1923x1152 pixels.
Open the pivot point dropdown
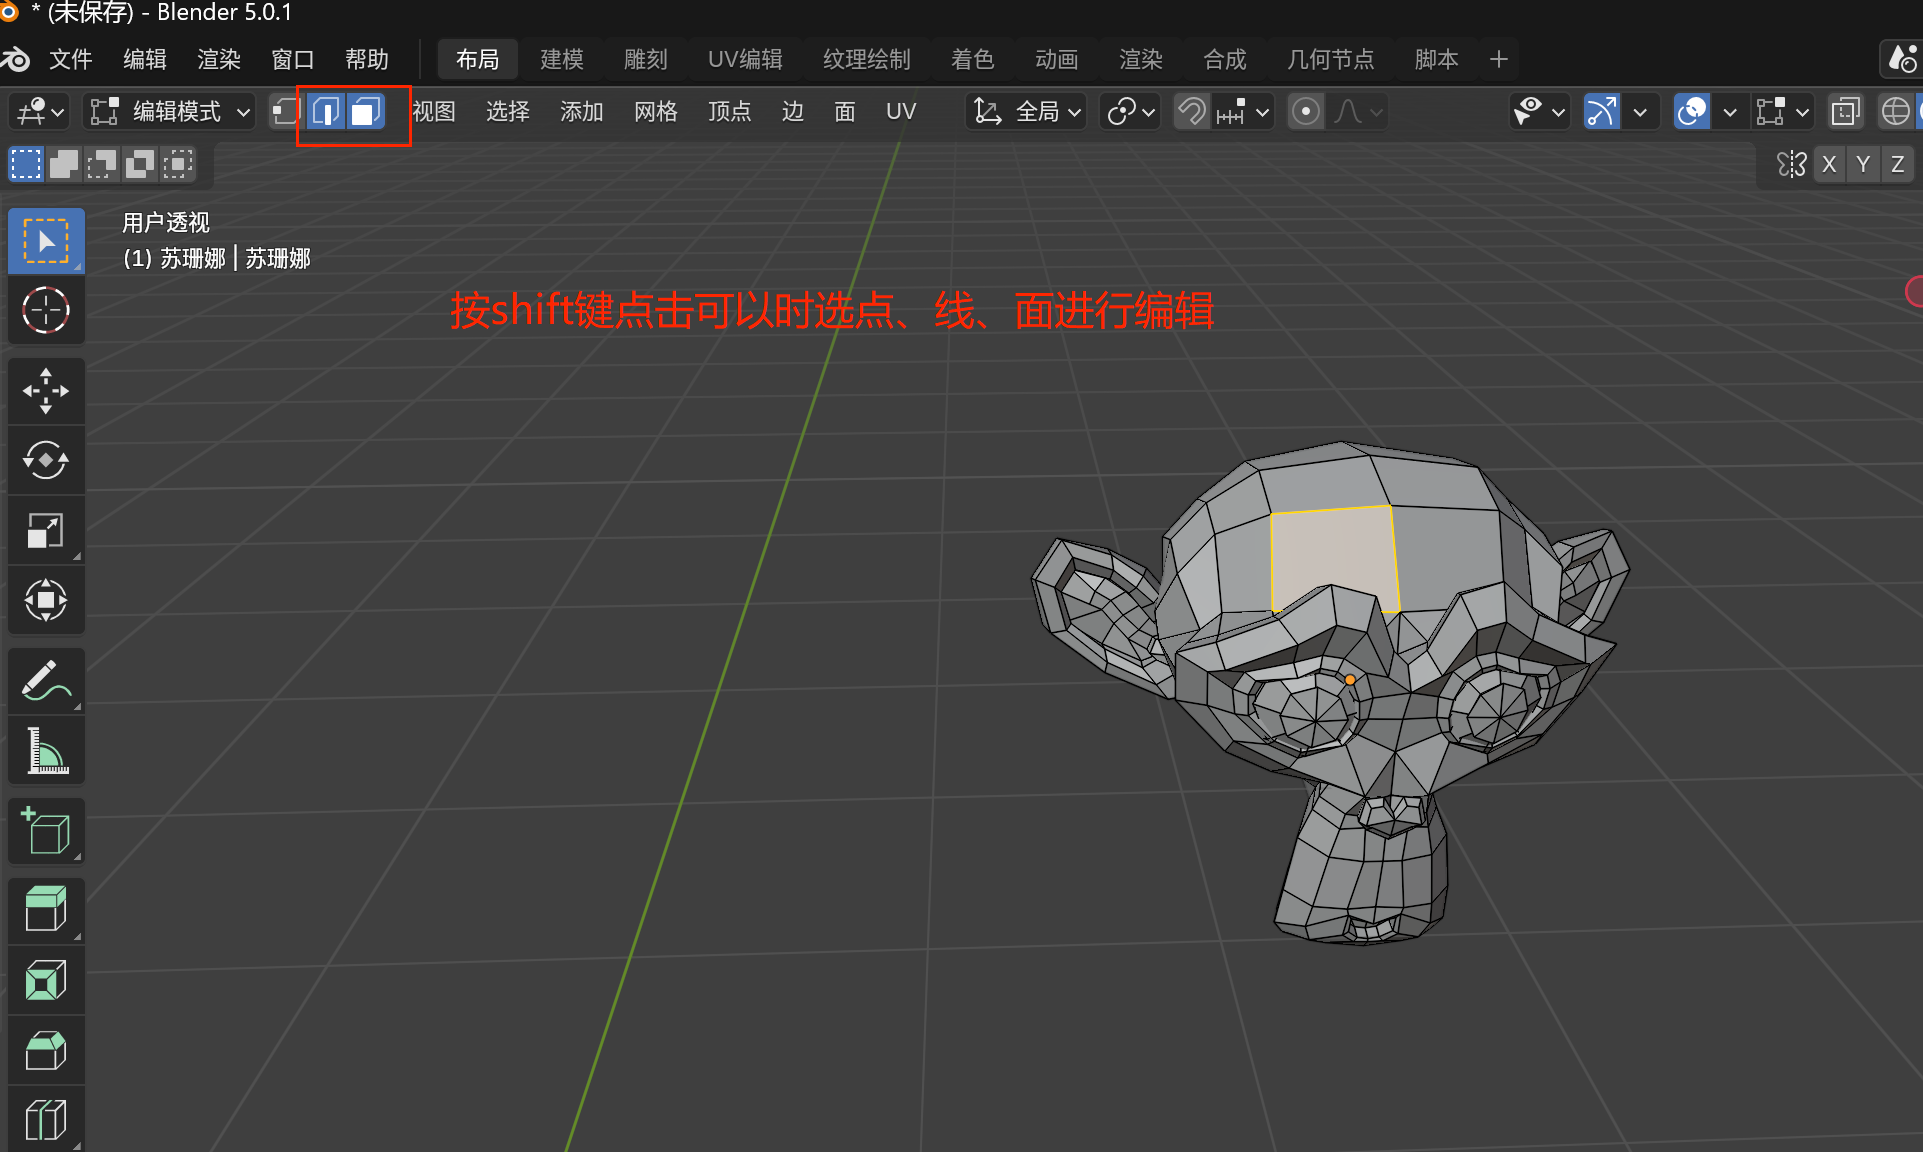(x=1131, y=111)
